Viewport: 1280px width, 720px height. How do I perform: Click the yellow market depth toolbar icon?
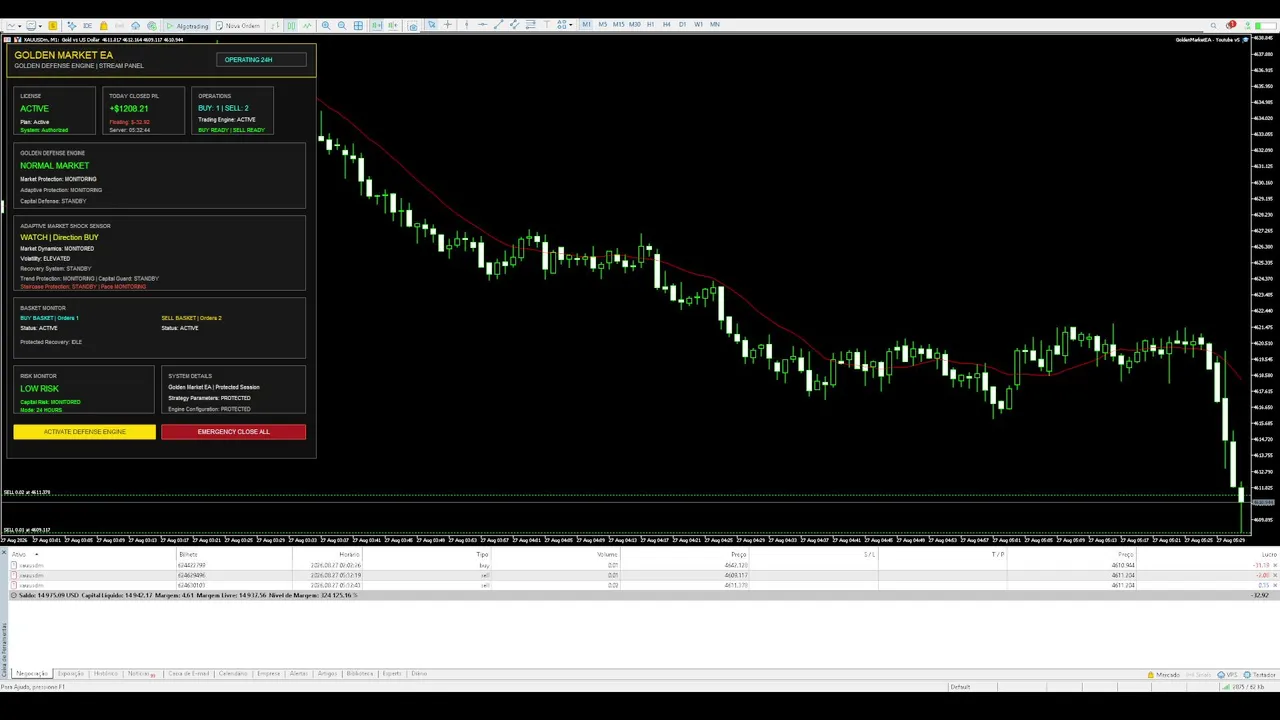coord(52,25)
